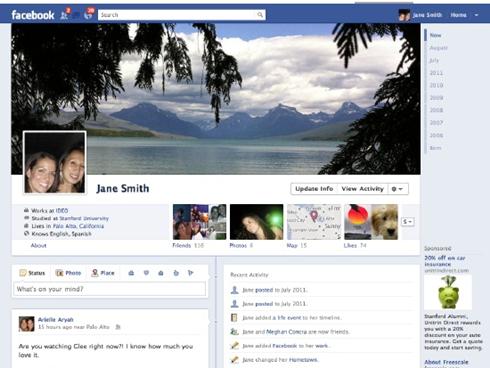
Task: Expand more sections dropdown beside Likes
Action: tap(407, 222)
